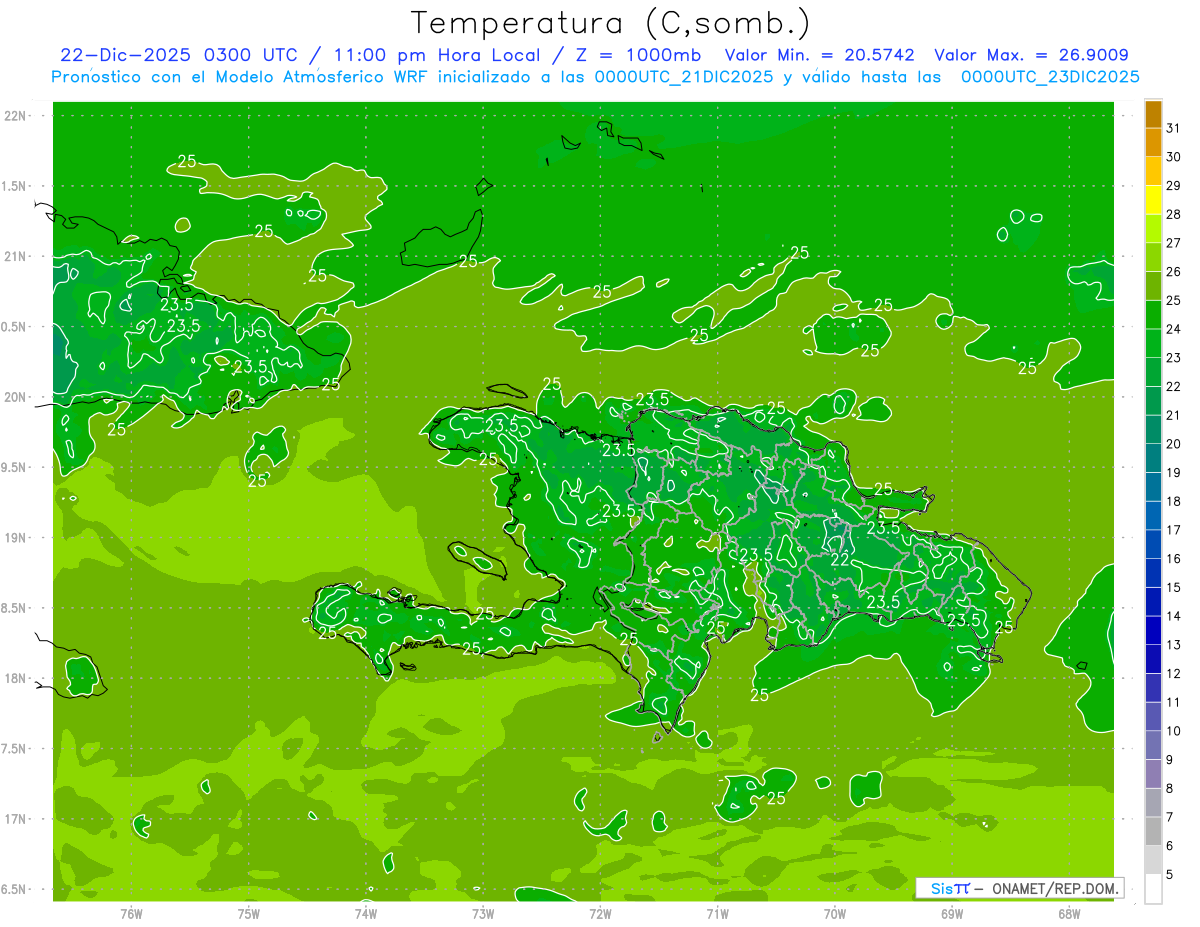
Task: Click the '19N' latitude axis label
Action: tap(16, 538)
